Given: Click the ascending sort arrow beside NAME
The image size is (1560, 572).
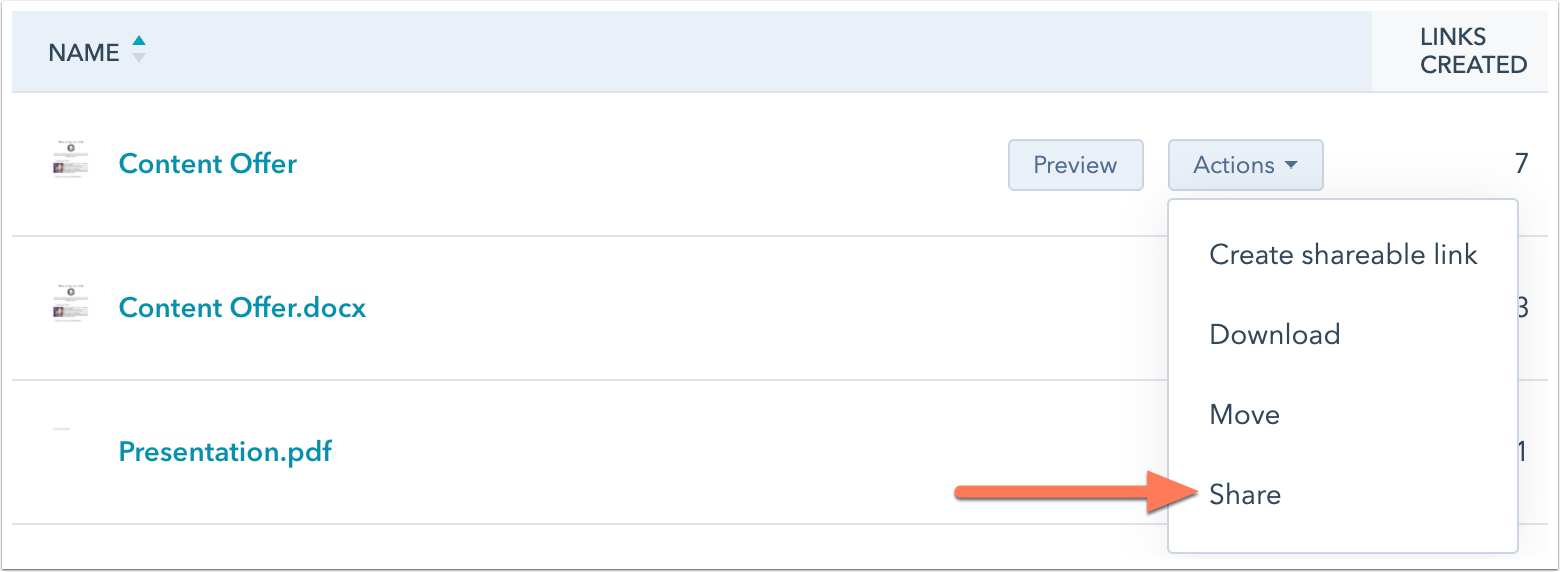Looking at the screenshot, I should [x=139, y=41].
